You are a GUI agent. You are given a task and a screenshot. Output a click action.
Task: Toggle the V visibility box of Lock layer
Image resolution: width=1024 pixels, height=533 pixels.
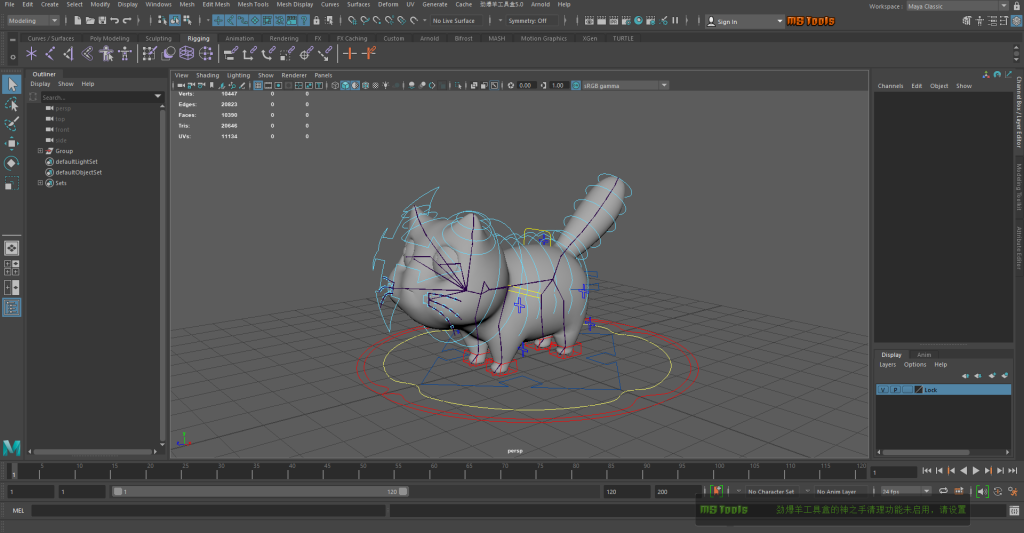tap(883, 390)
